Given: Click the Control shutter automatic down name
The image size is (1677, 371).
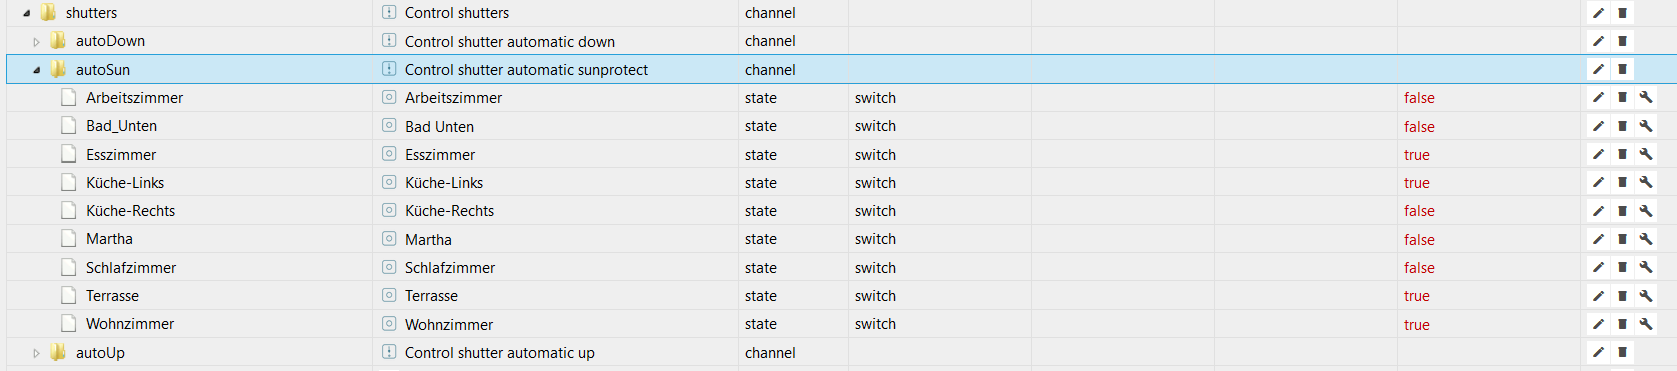Looking at the screenshot, I should pyautogui.click(x=510, y=42).
